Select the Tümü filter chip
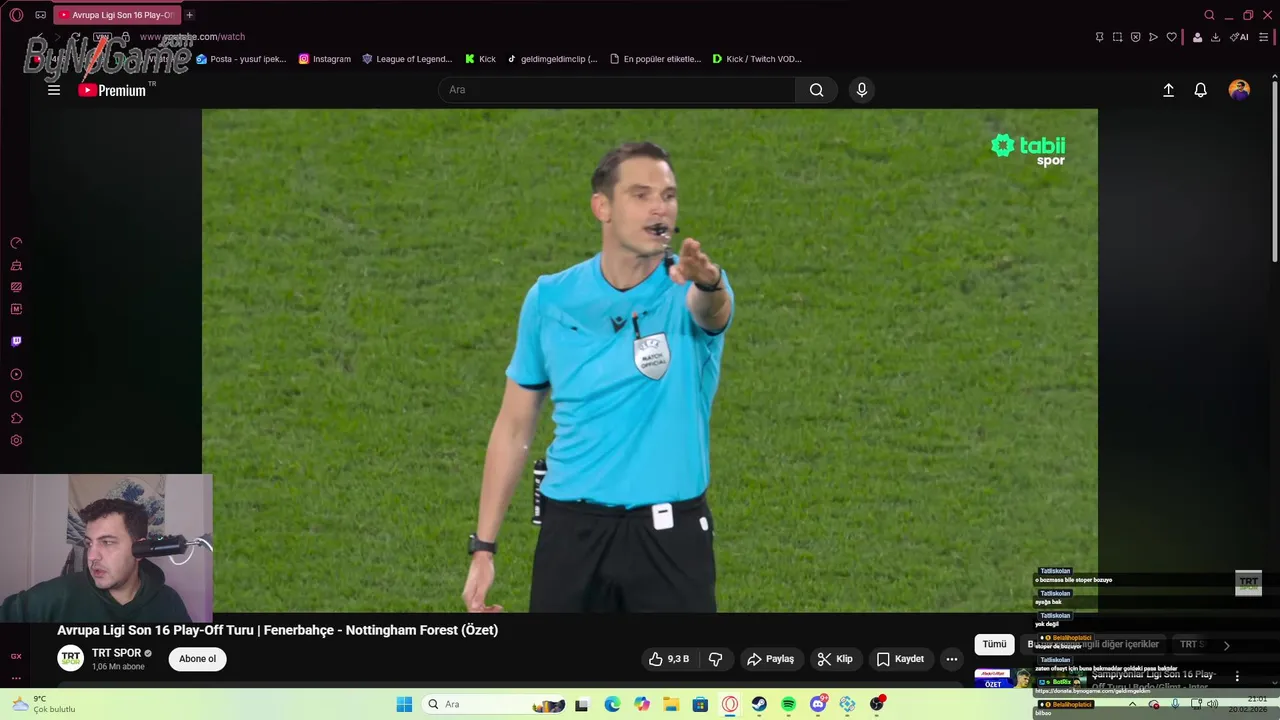This screenshot has width=1280, height=720. tap(994, 645)
